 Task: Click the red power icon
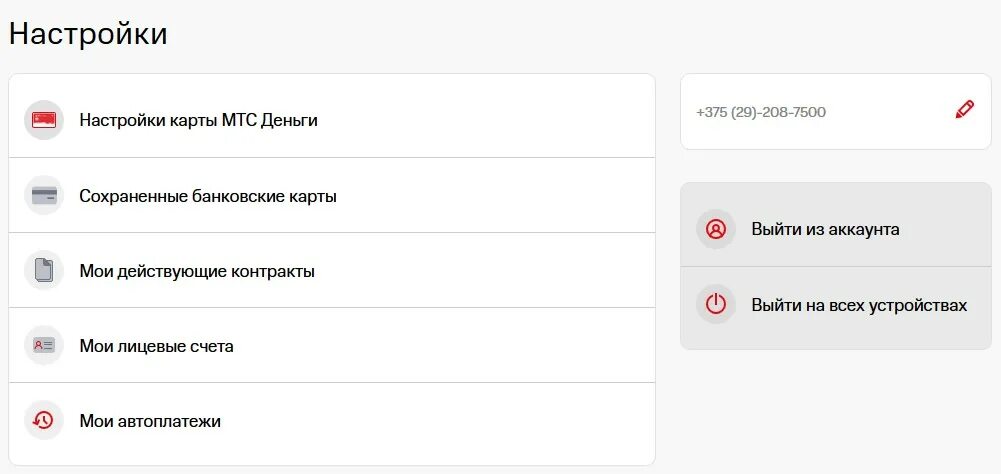point(716,304)
